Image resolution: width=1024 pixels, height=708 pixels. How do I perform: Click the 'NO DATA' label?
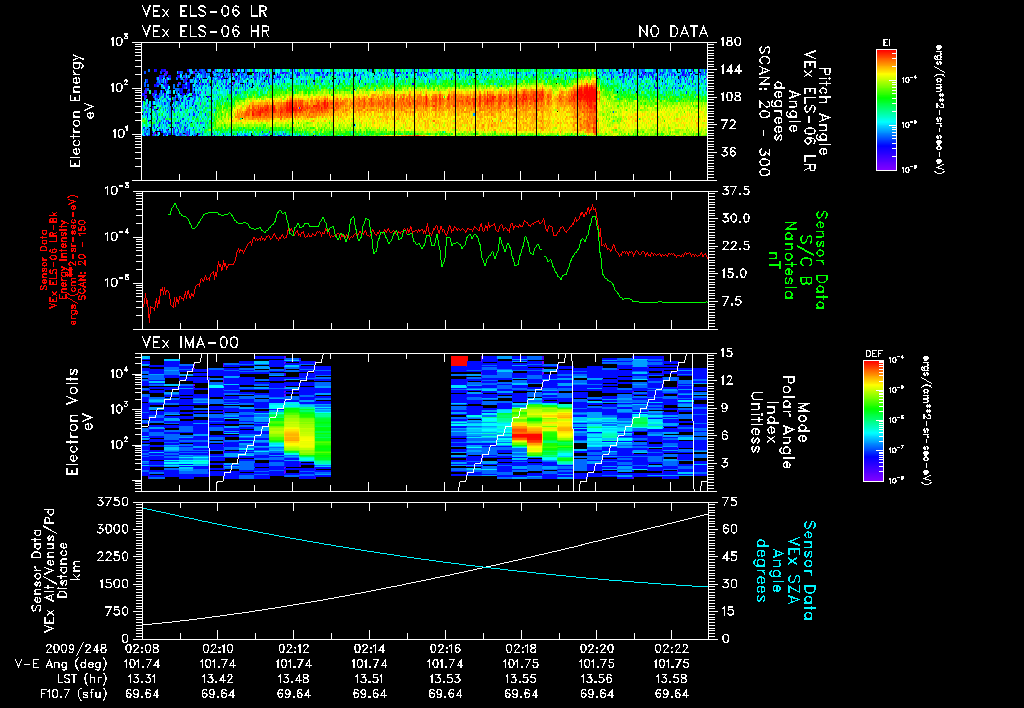coord(673,31)
